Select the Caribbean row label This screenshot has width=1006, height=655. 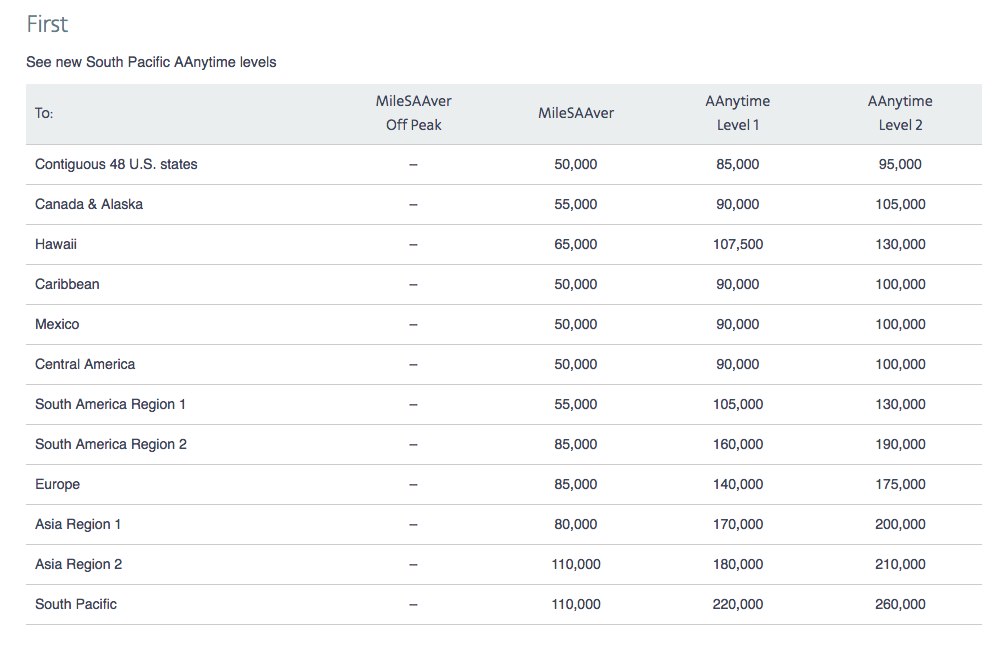67,284
